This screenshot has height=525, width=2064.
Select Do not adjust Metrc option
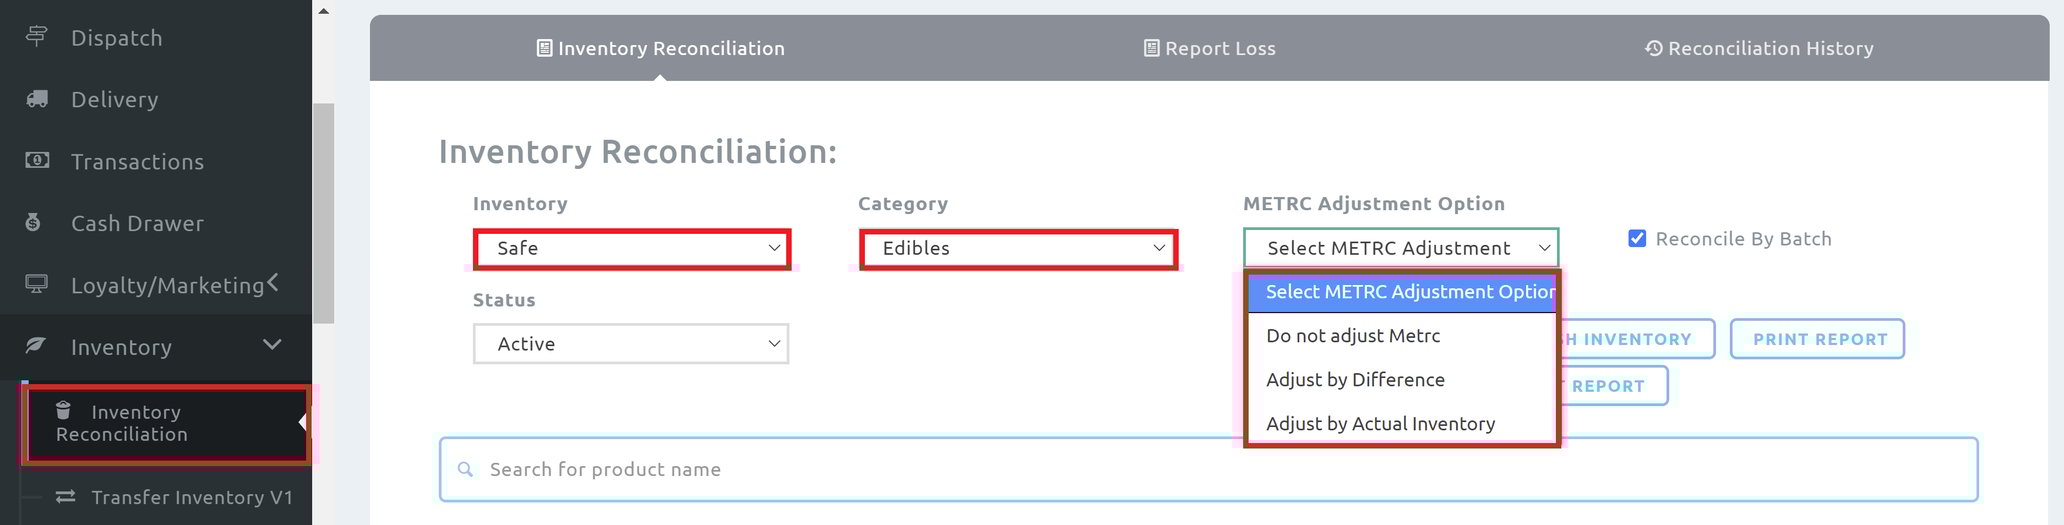1353,336
